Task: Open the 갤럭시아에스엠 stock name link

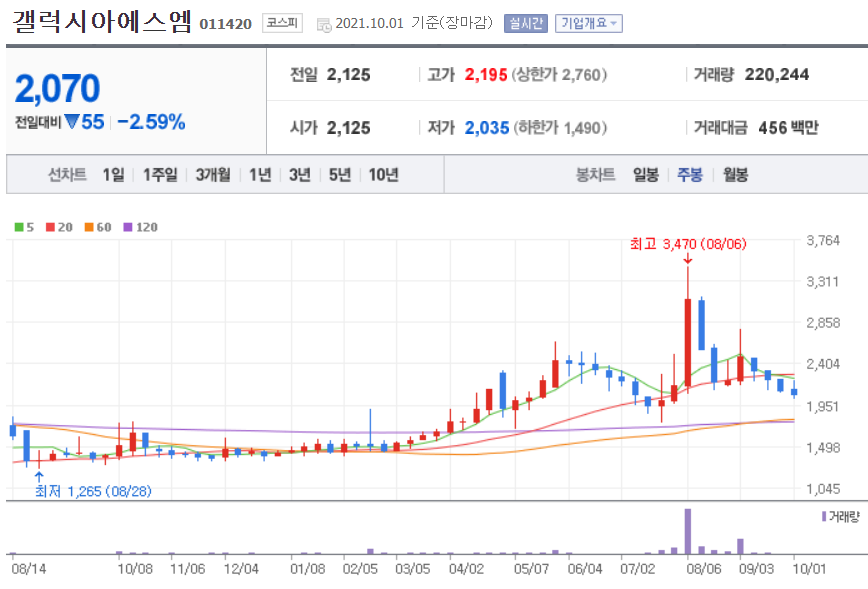Action: click(100, 22)
